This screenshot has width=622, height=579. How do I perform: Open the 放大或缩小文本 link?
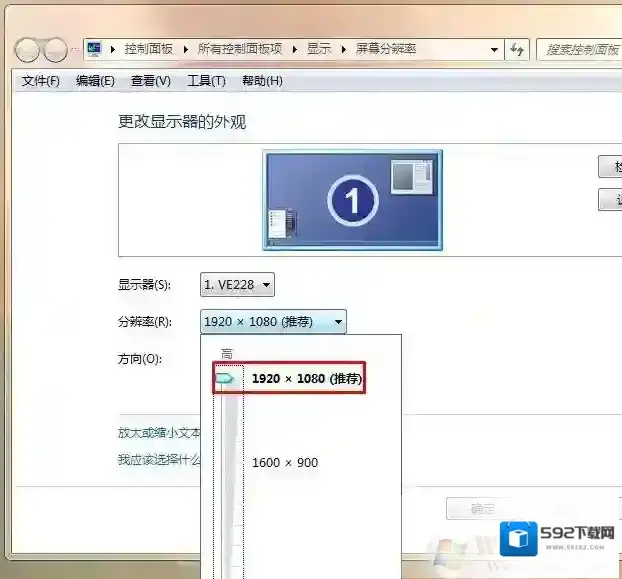[x=160, y=433]
